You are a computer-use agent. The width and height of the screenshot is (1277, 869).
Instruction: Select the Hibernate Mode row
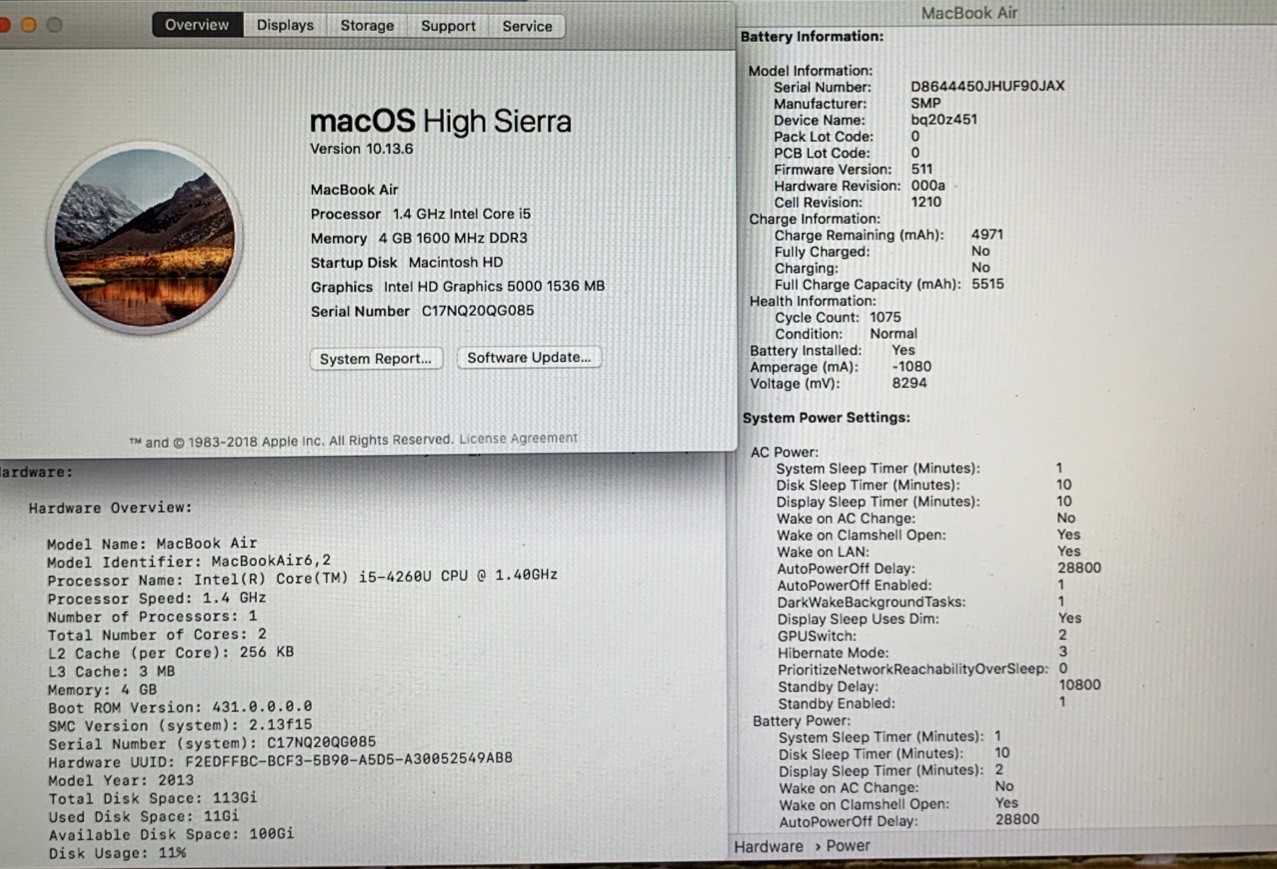point(923,652)
